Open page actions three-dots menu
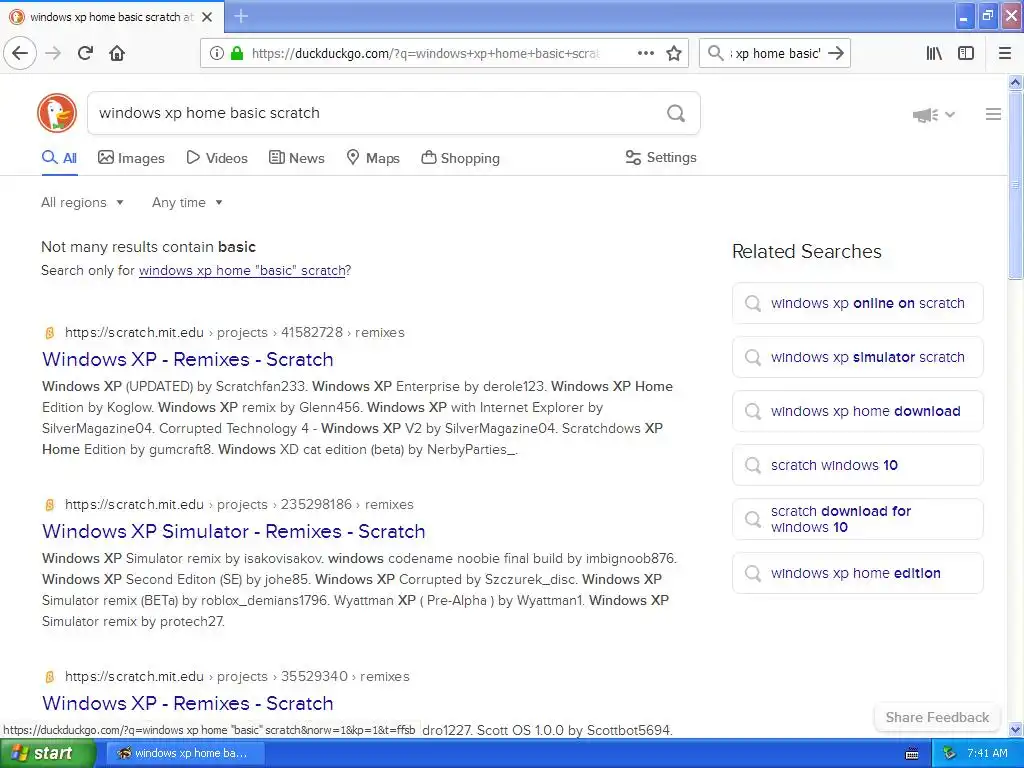Viewport: 1024px width, 768px height. click(645, 53)
